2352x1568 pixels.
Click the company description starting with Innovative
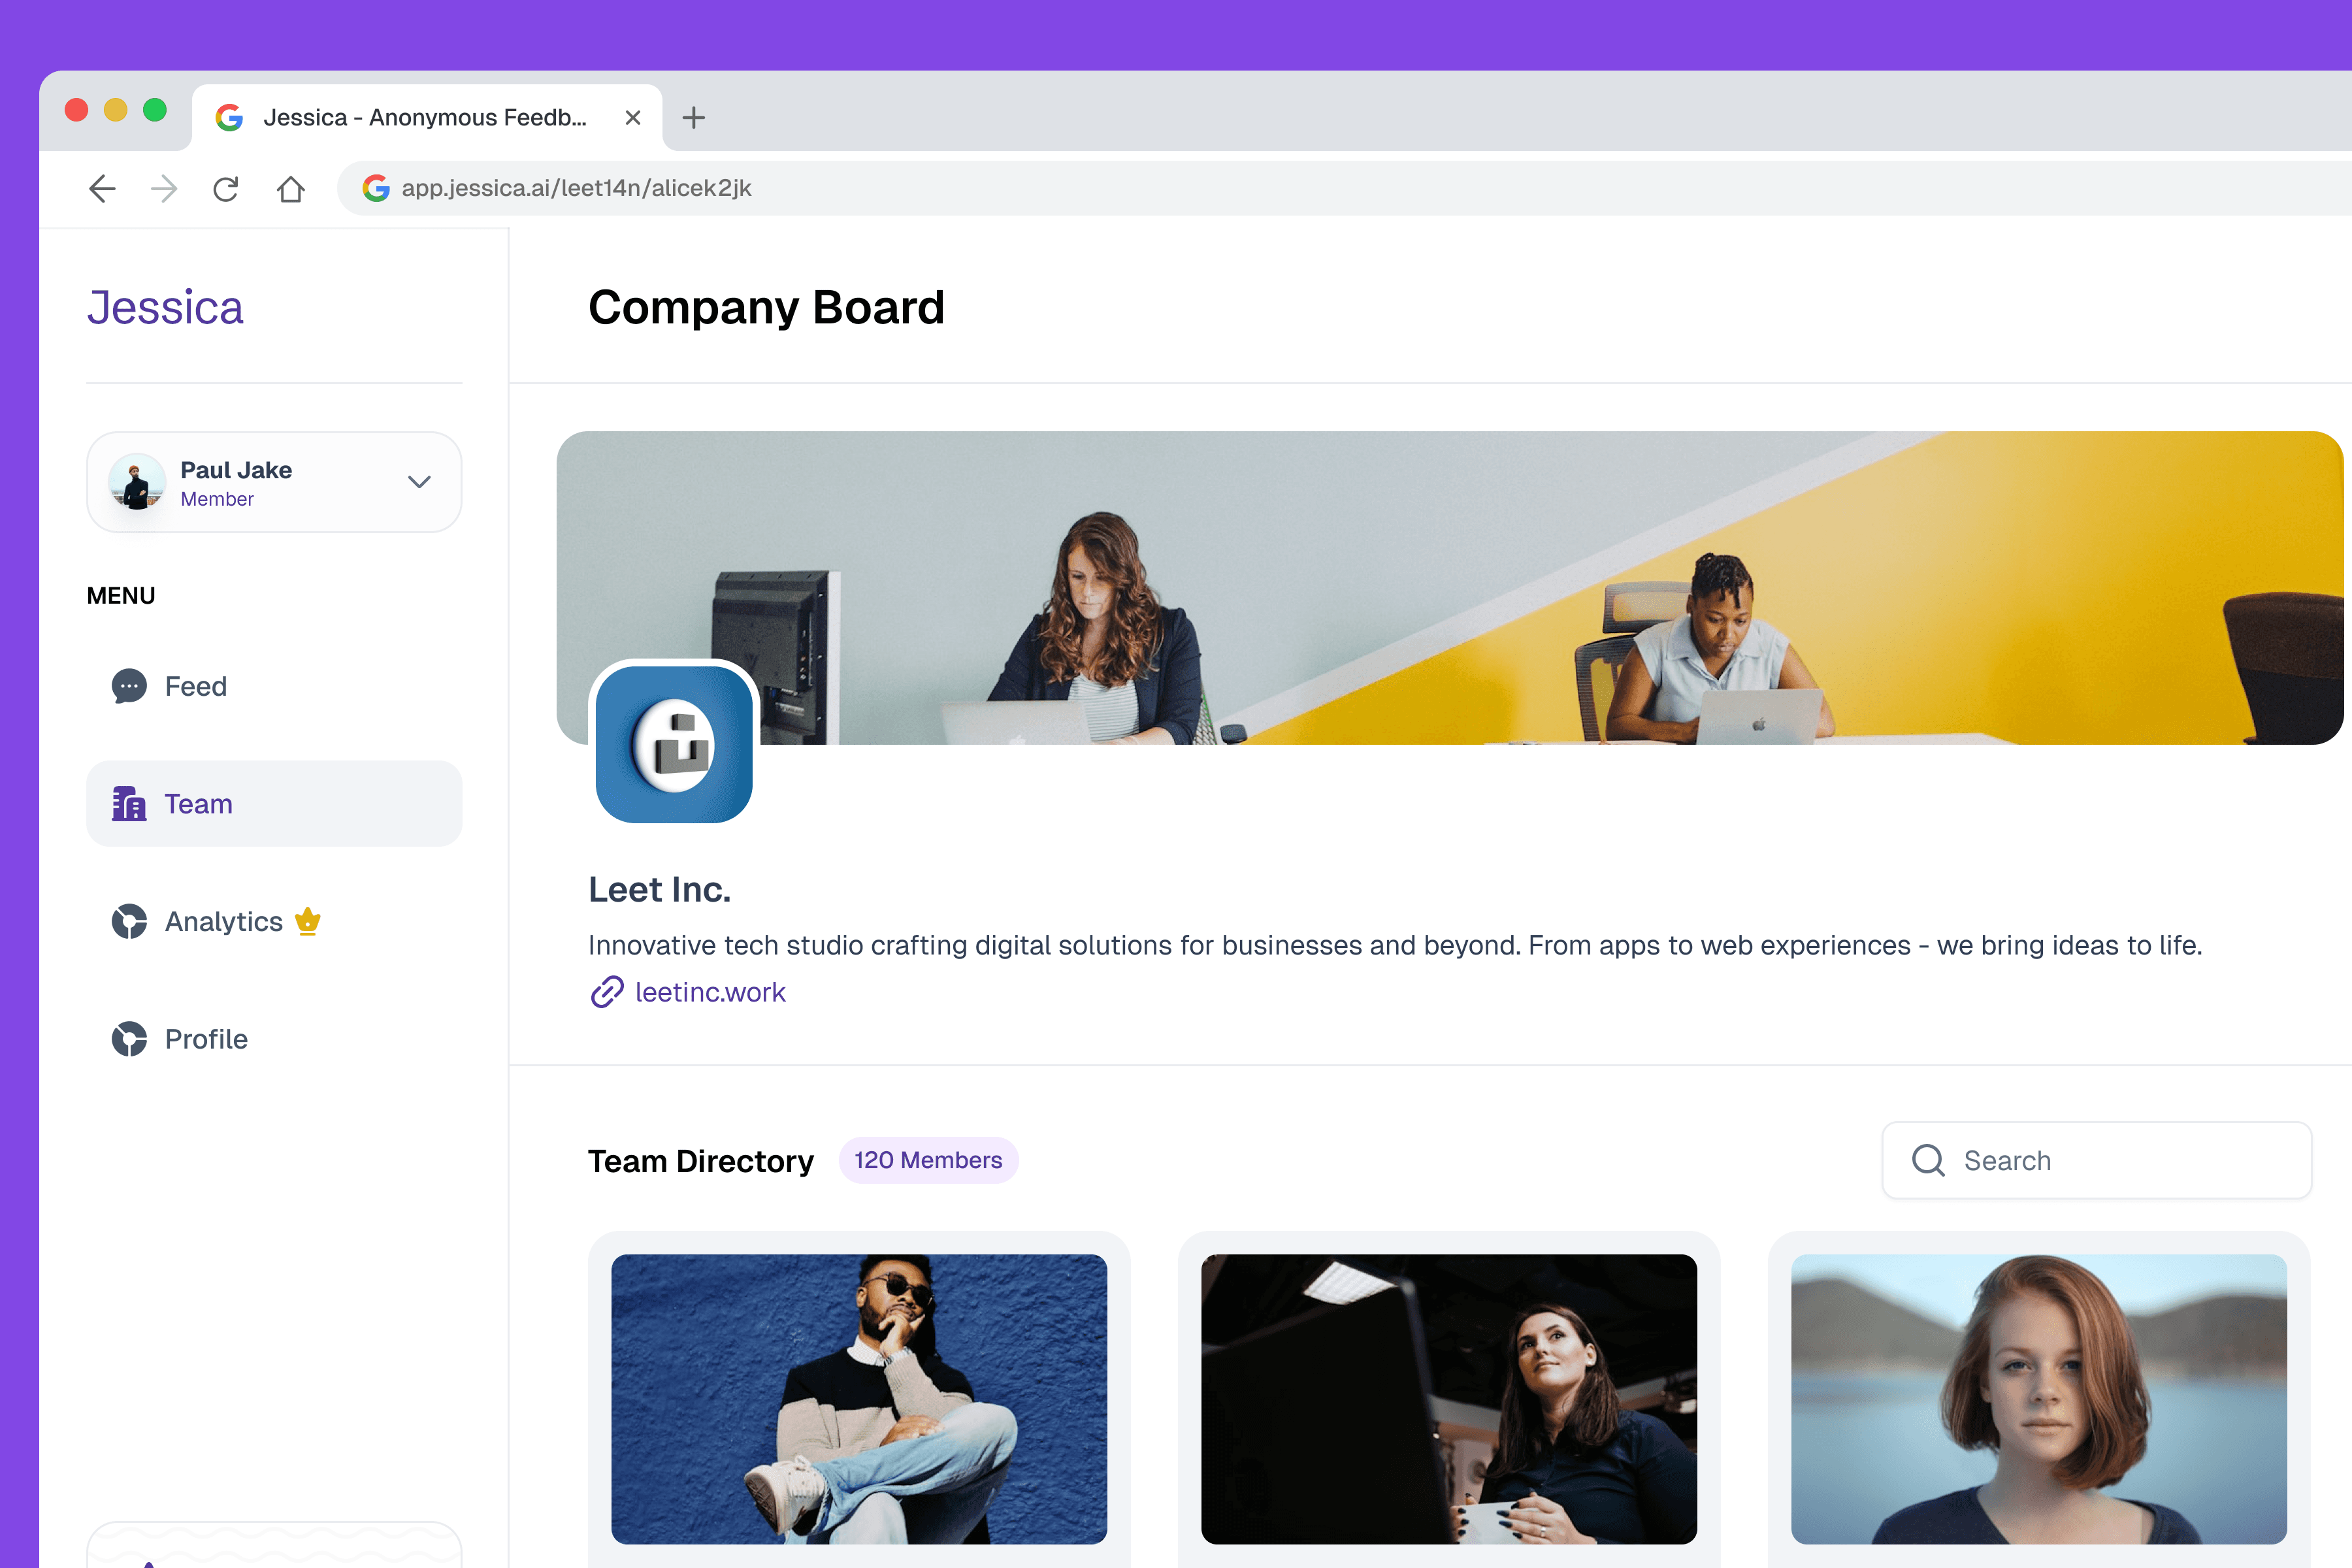pos(1395,945)
